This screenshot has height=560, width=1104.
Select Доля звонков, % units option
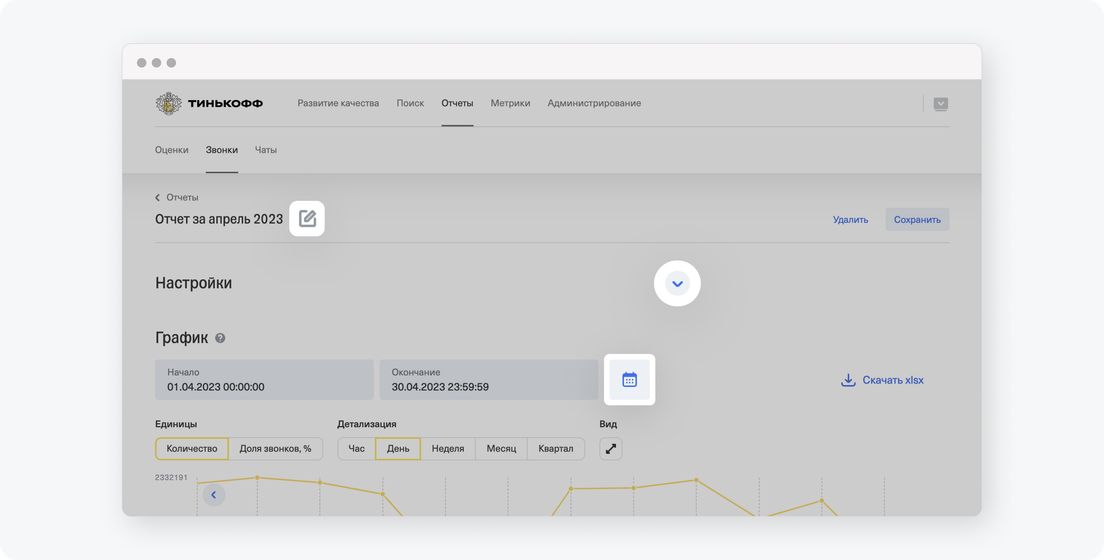tap(275, 449)
